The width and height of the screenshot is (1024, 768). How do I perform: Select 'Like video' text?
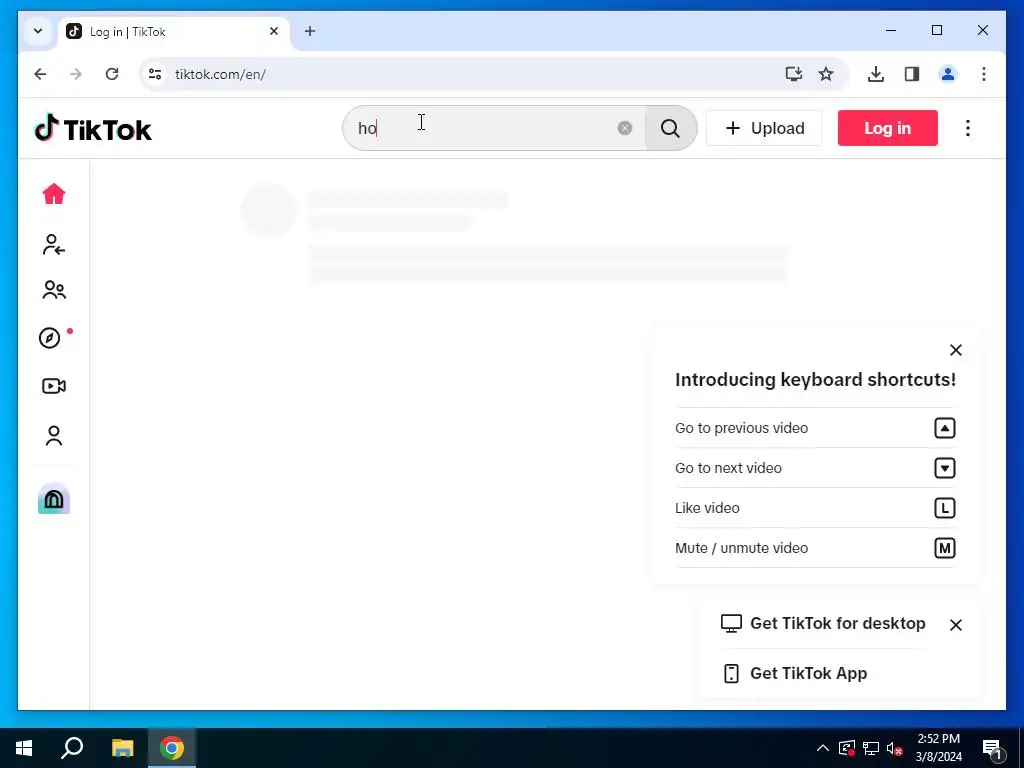[x=707, y=508]
